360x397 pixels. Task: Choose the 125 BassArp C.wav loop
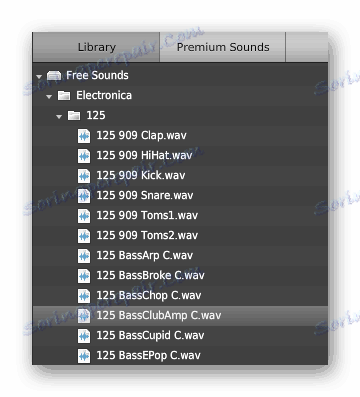pyautogui.click(x=145, y=256)
